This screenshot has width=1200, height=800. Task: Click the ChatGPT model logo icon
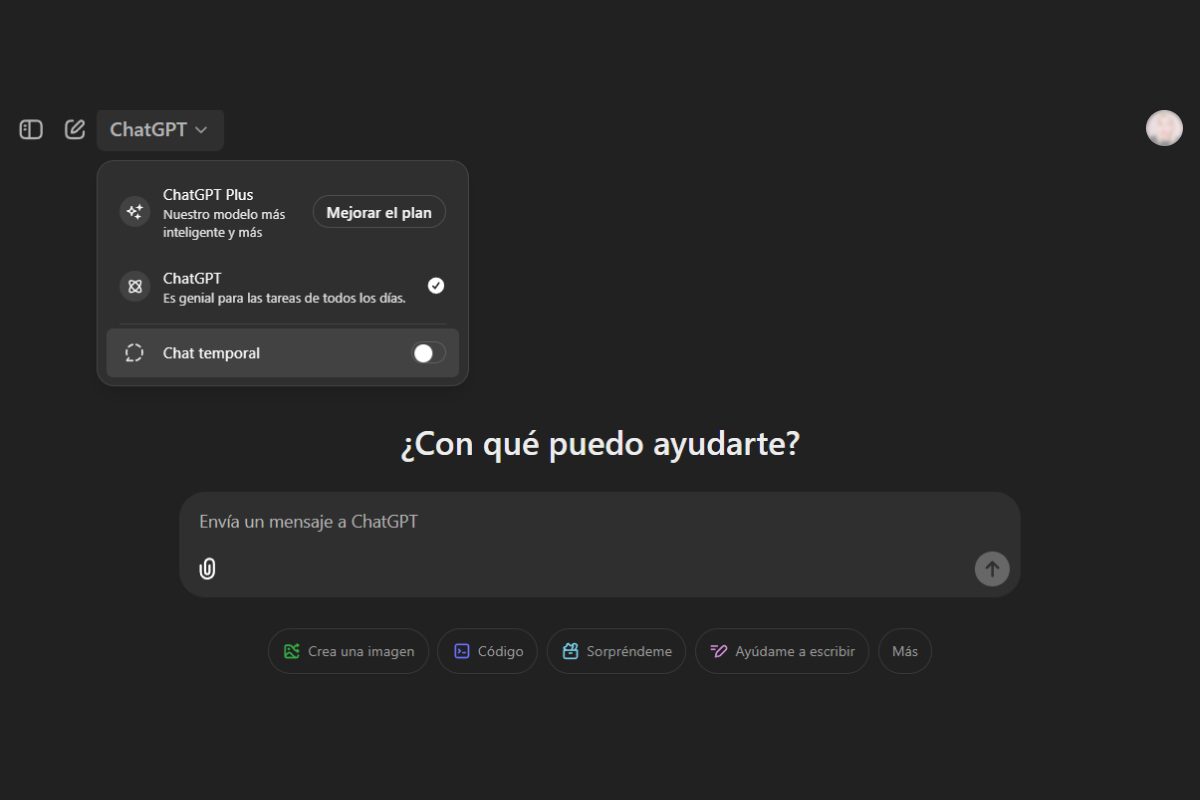coord(134,286)
